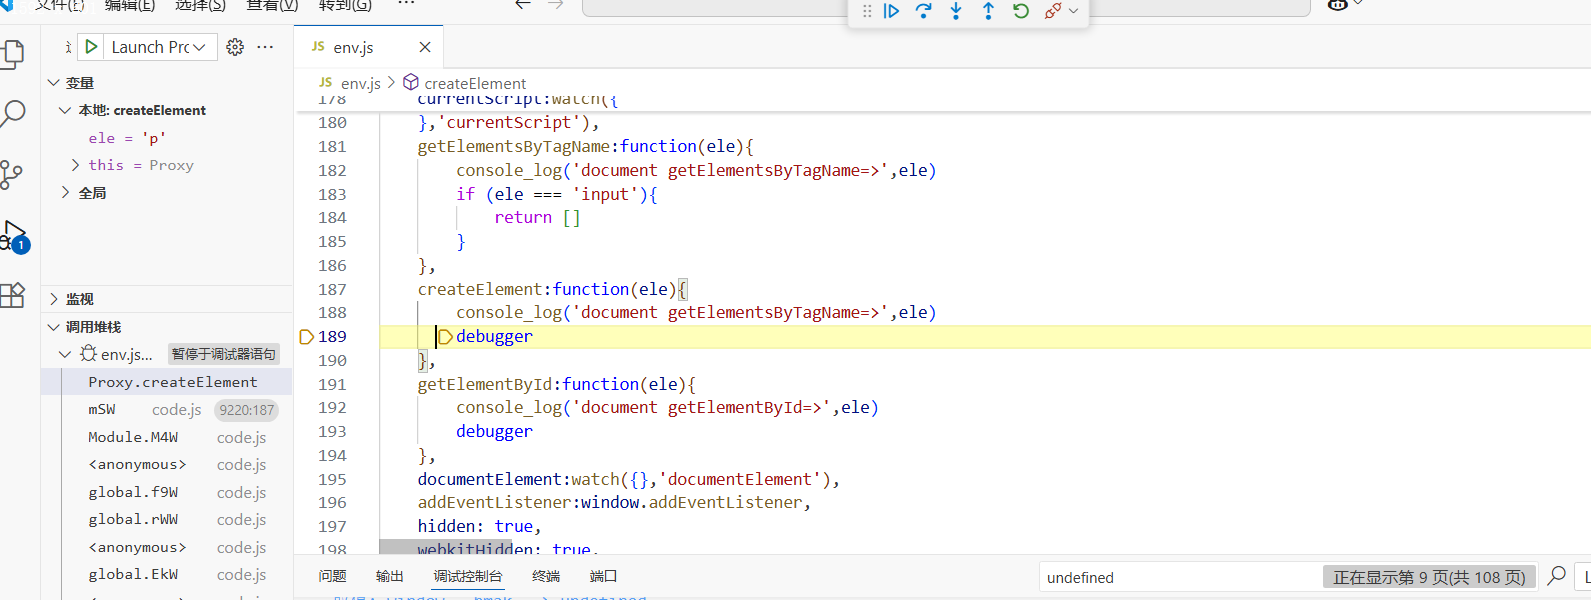Click the debug console filter input field

[x=1180, y=577]
